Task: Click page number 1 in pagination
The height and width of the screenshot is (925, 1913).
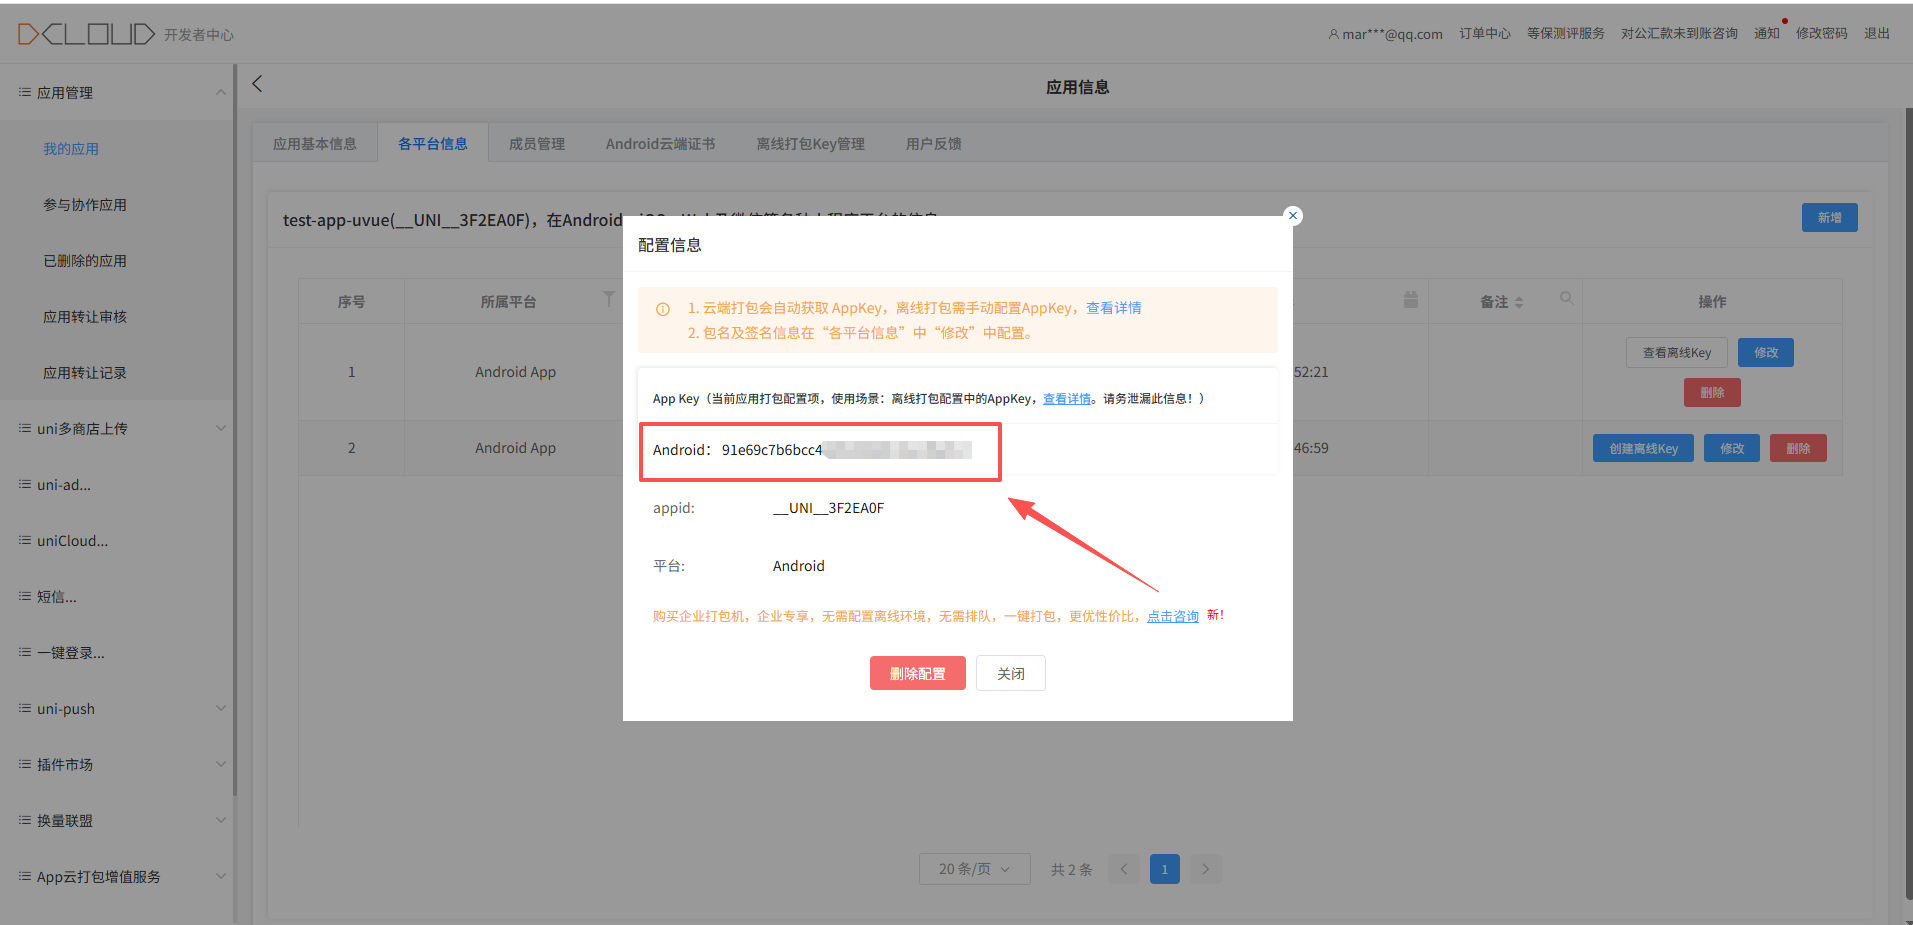Action: tap(1164, 869)
